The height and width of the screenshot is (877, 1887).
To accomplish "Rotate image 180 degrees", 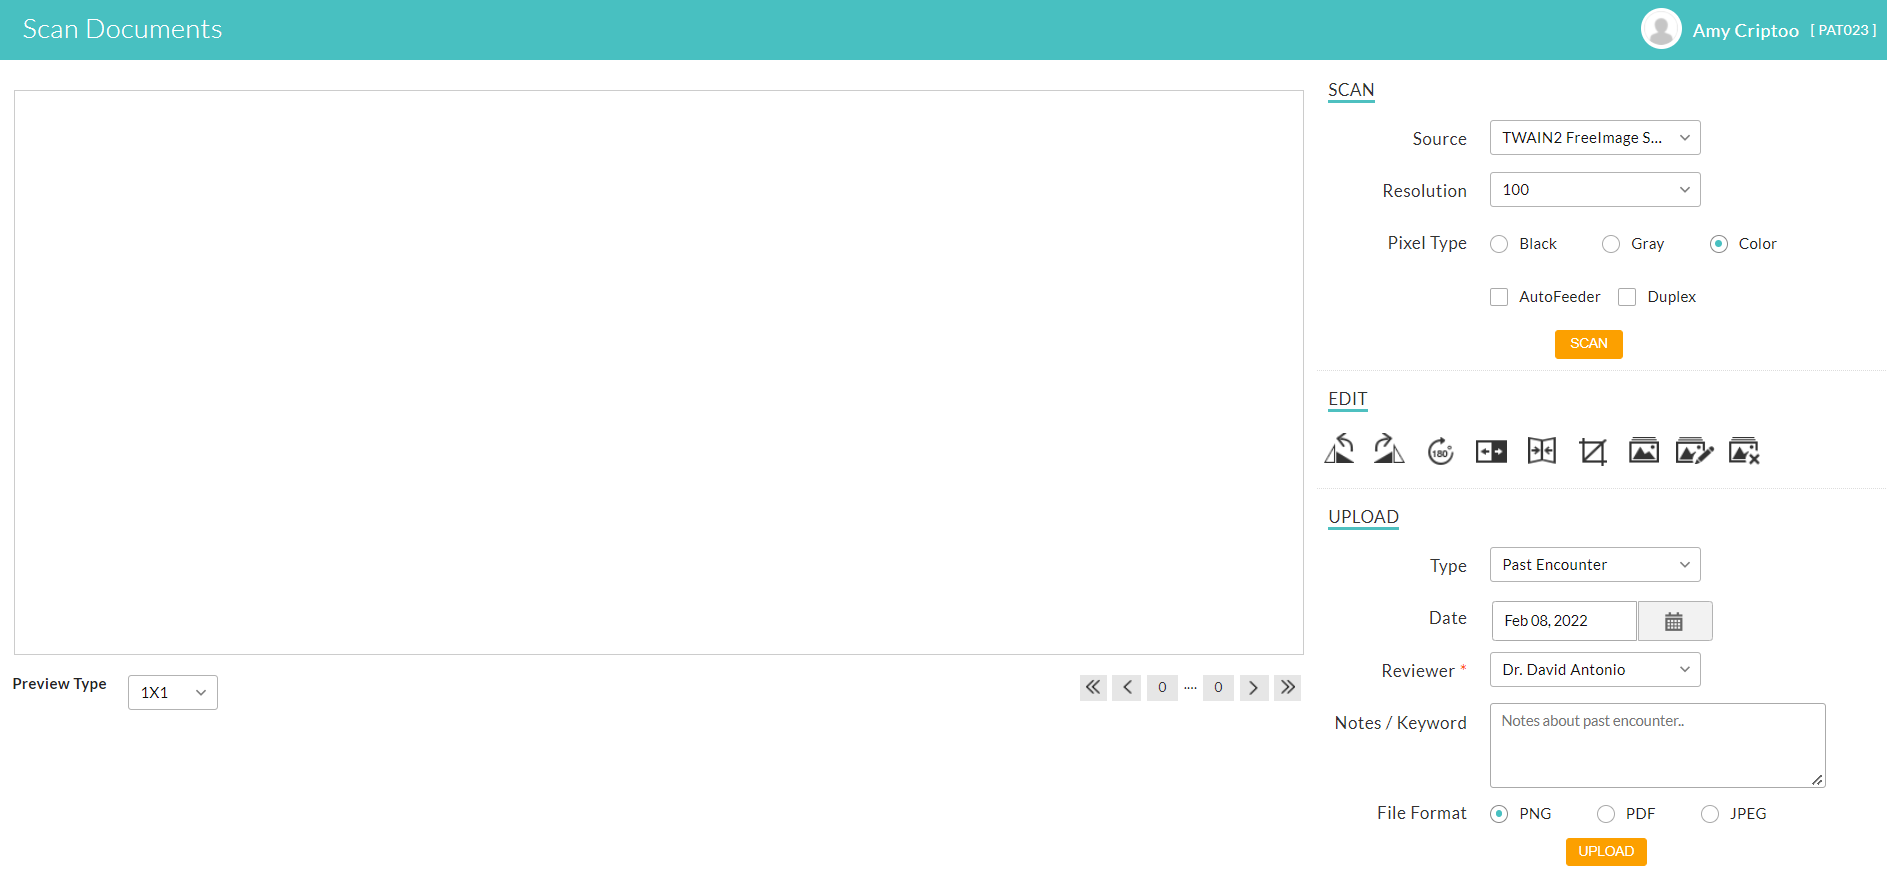I will [x=1440, y=452].
